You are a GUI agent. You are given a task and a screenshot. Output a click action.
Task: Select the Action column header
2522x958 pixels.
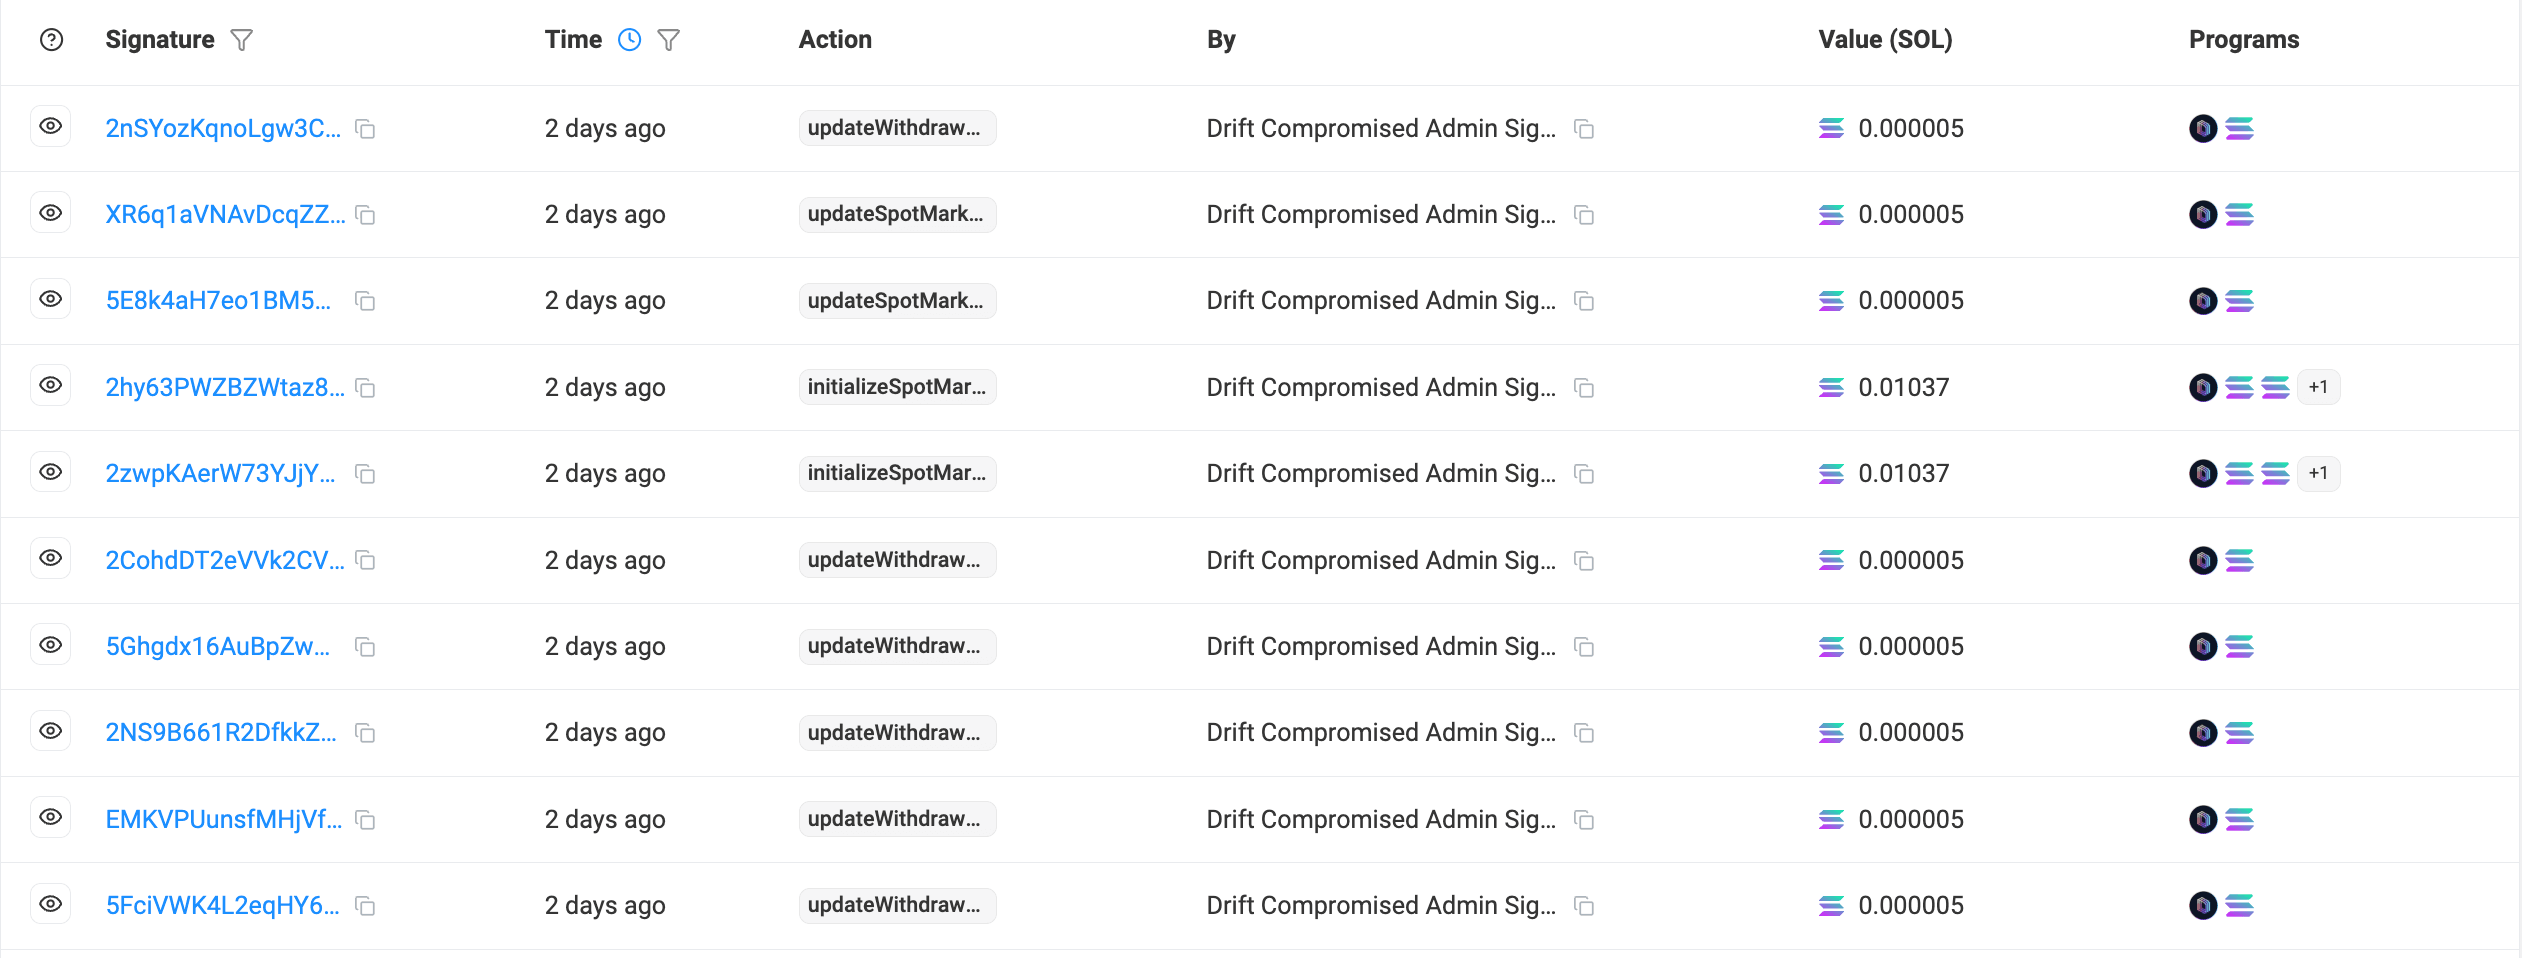coord(835,39)
